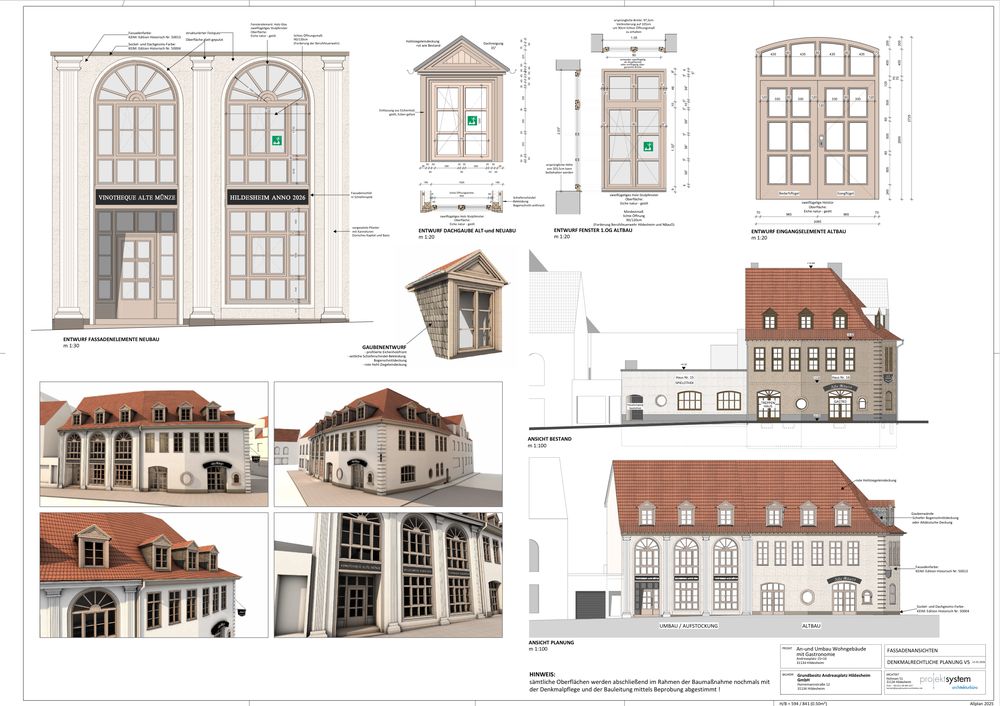Click "DENKMALRECHTLICHE PLANUNG V5" in the title block

(928, 663)
